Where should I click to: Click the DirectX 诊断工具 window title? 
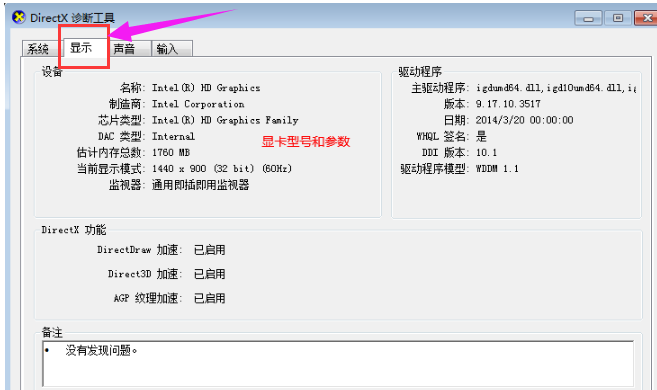(x=72, y=18)
